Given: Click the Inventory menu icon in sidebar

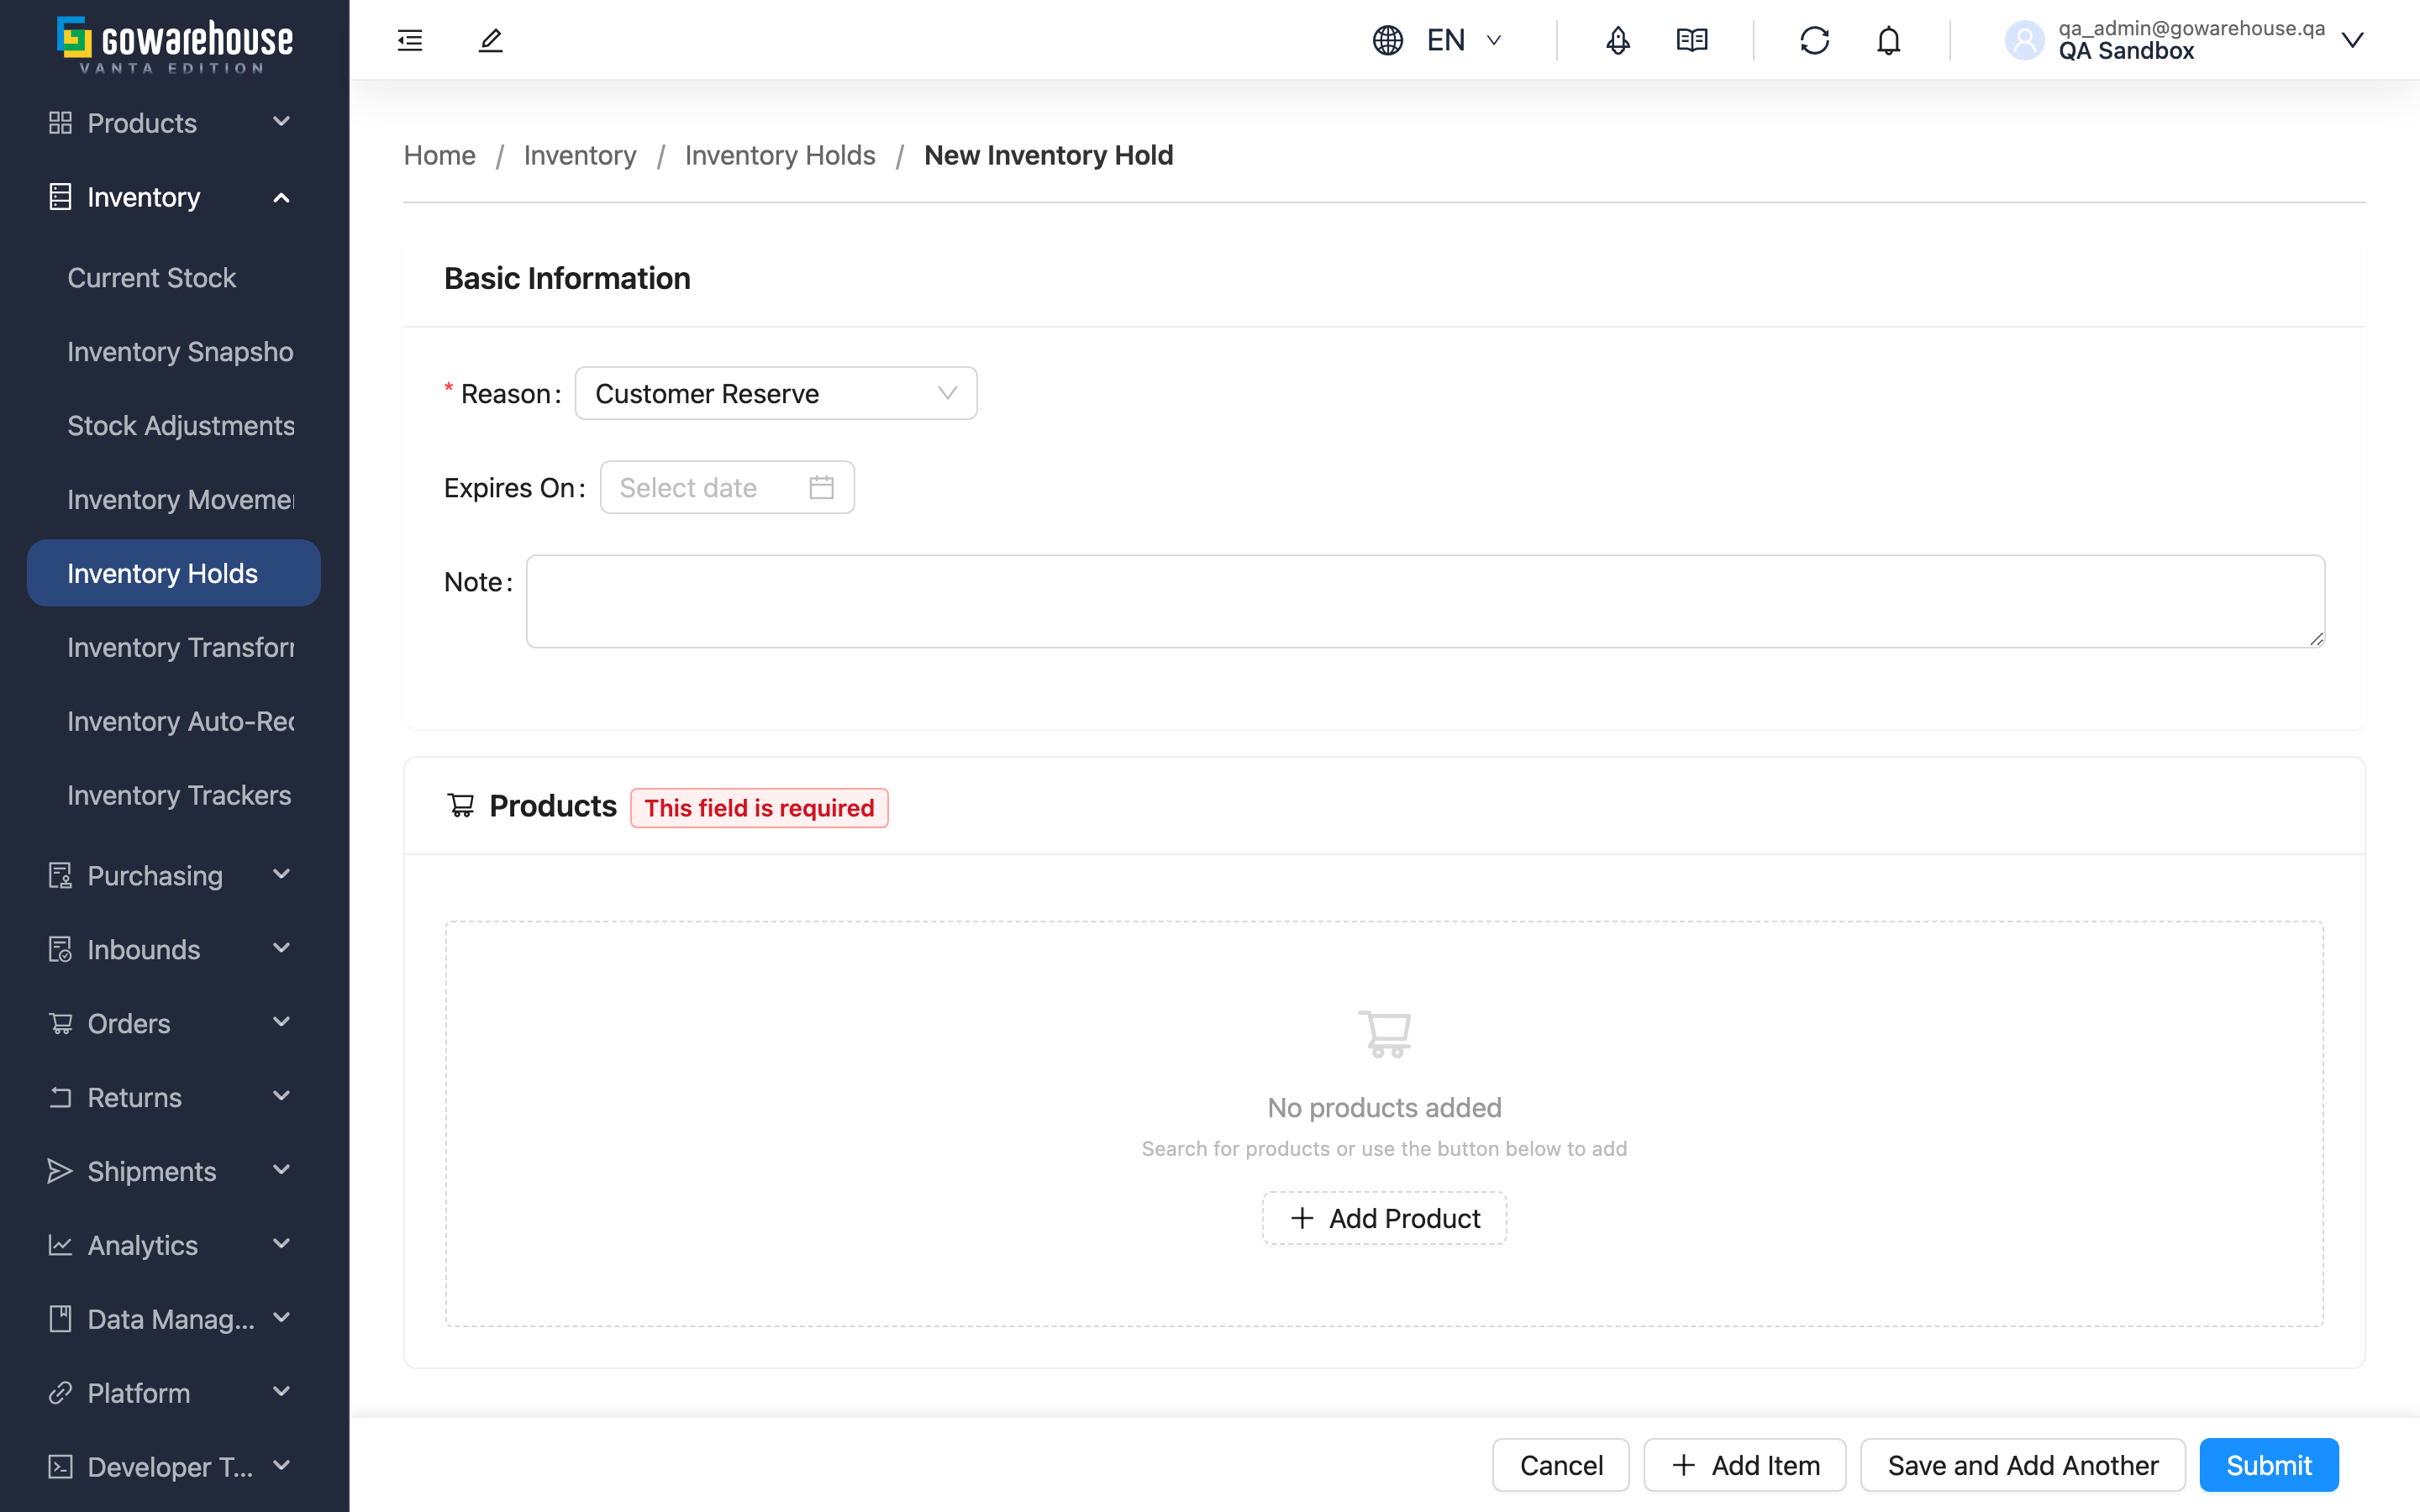Looking at the screenshot, I should pyautogui.click(x=61, y=197).
